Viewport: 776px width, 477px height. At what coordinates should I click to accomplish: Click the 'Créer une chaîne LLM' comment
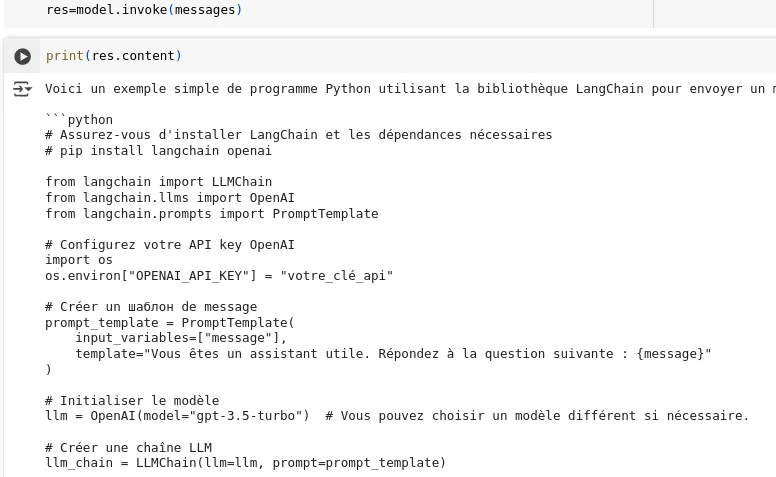[x=128, y=448]
